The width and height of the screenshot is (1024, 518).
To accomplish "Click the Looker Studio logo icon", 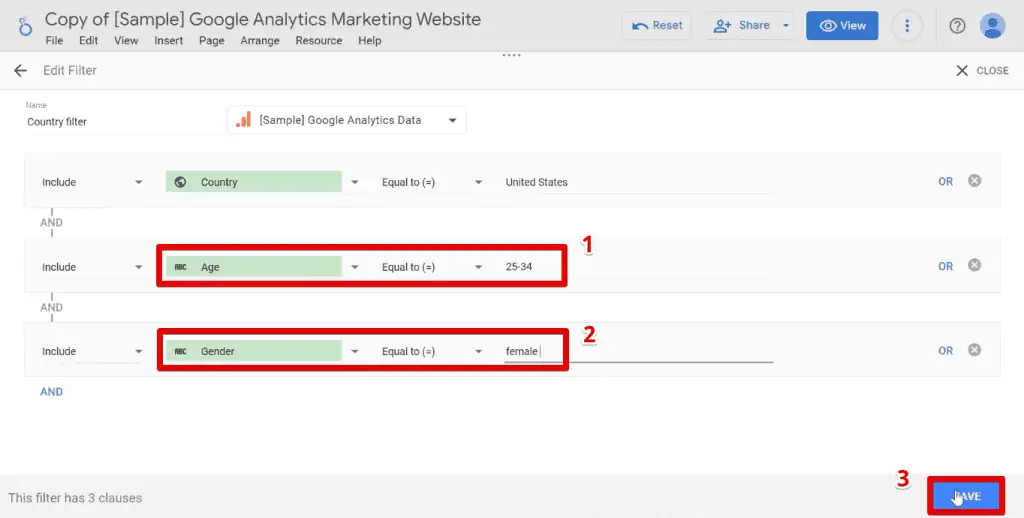I will pos(23,28).
